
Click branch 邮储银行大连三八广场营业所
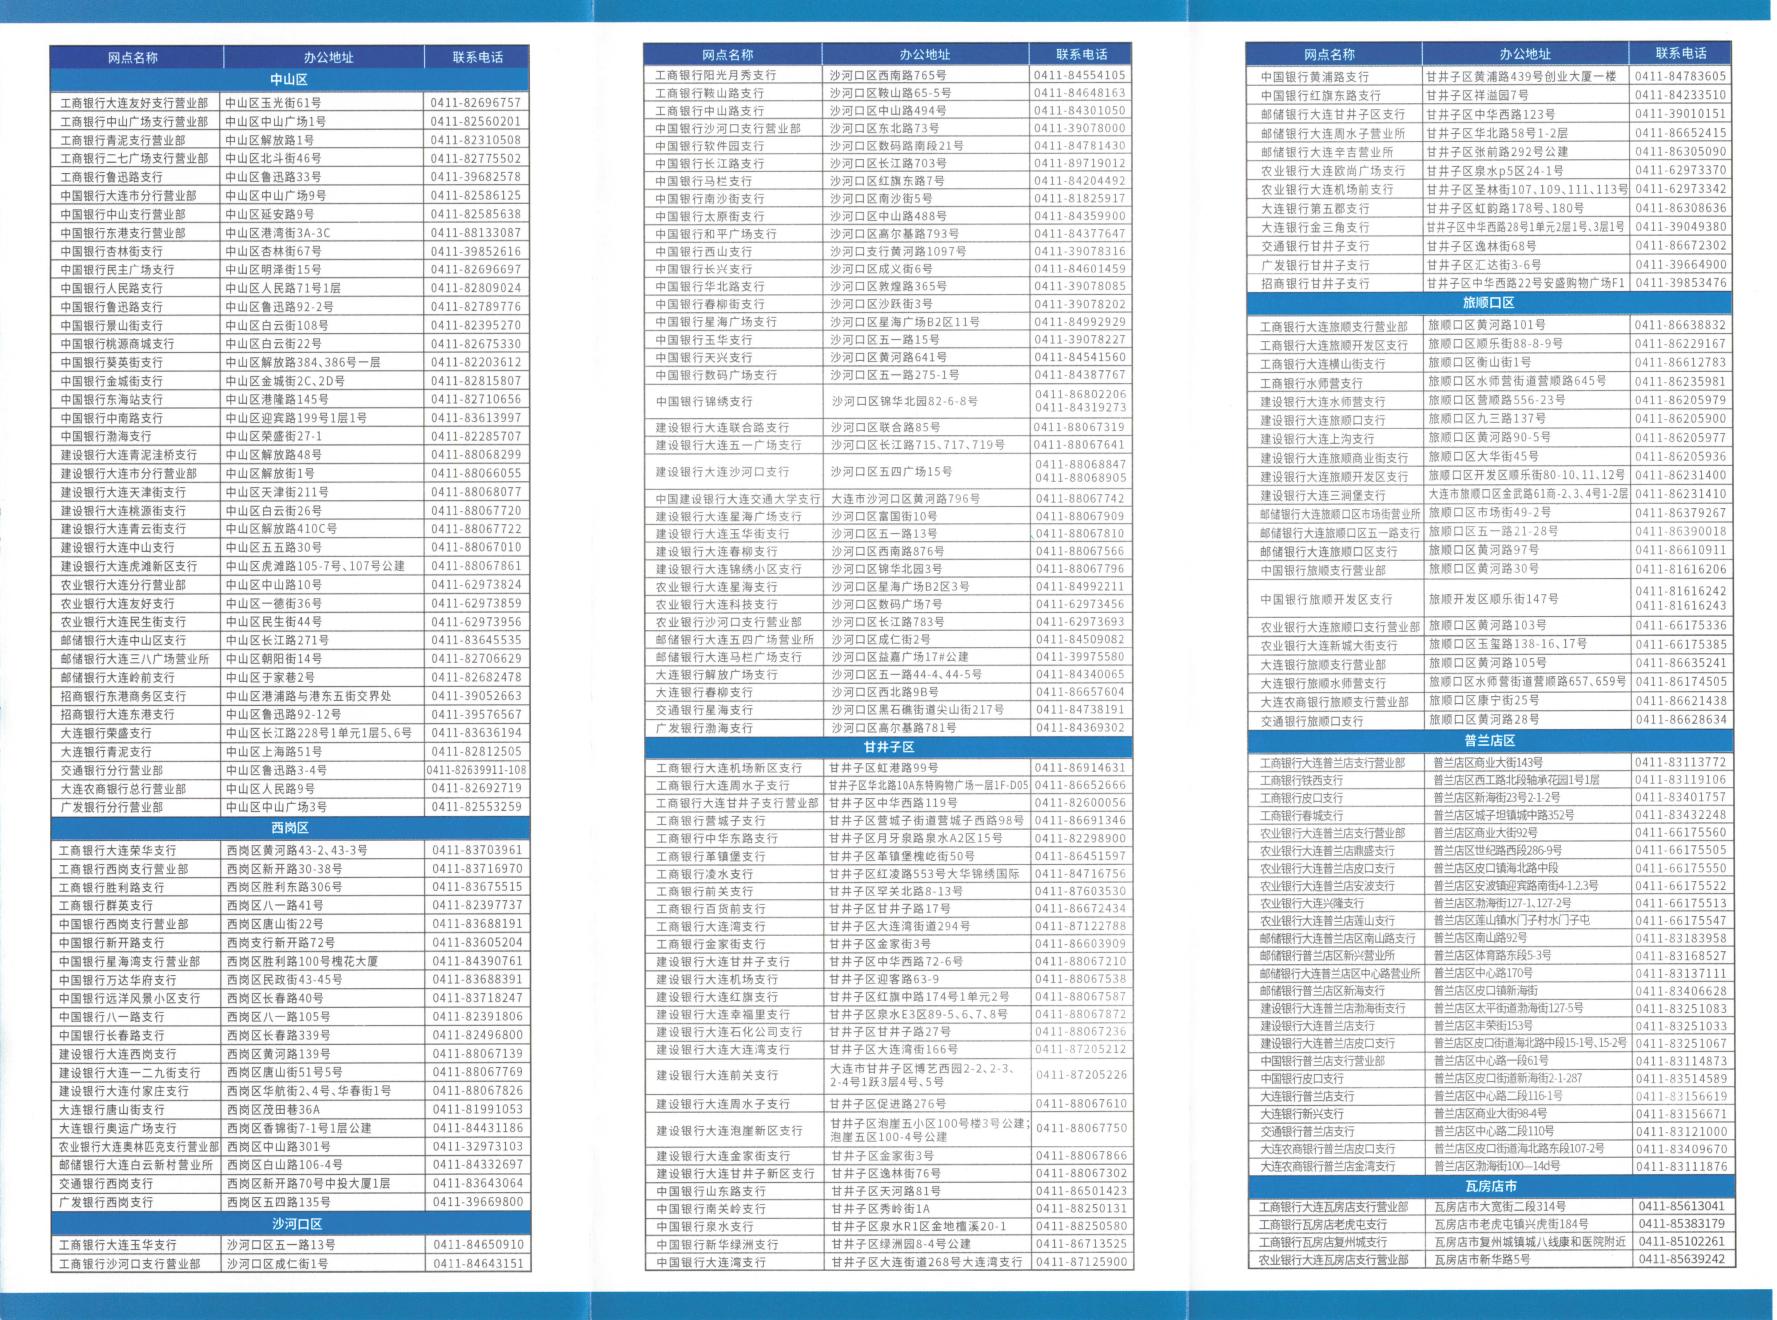coord(135,659)
